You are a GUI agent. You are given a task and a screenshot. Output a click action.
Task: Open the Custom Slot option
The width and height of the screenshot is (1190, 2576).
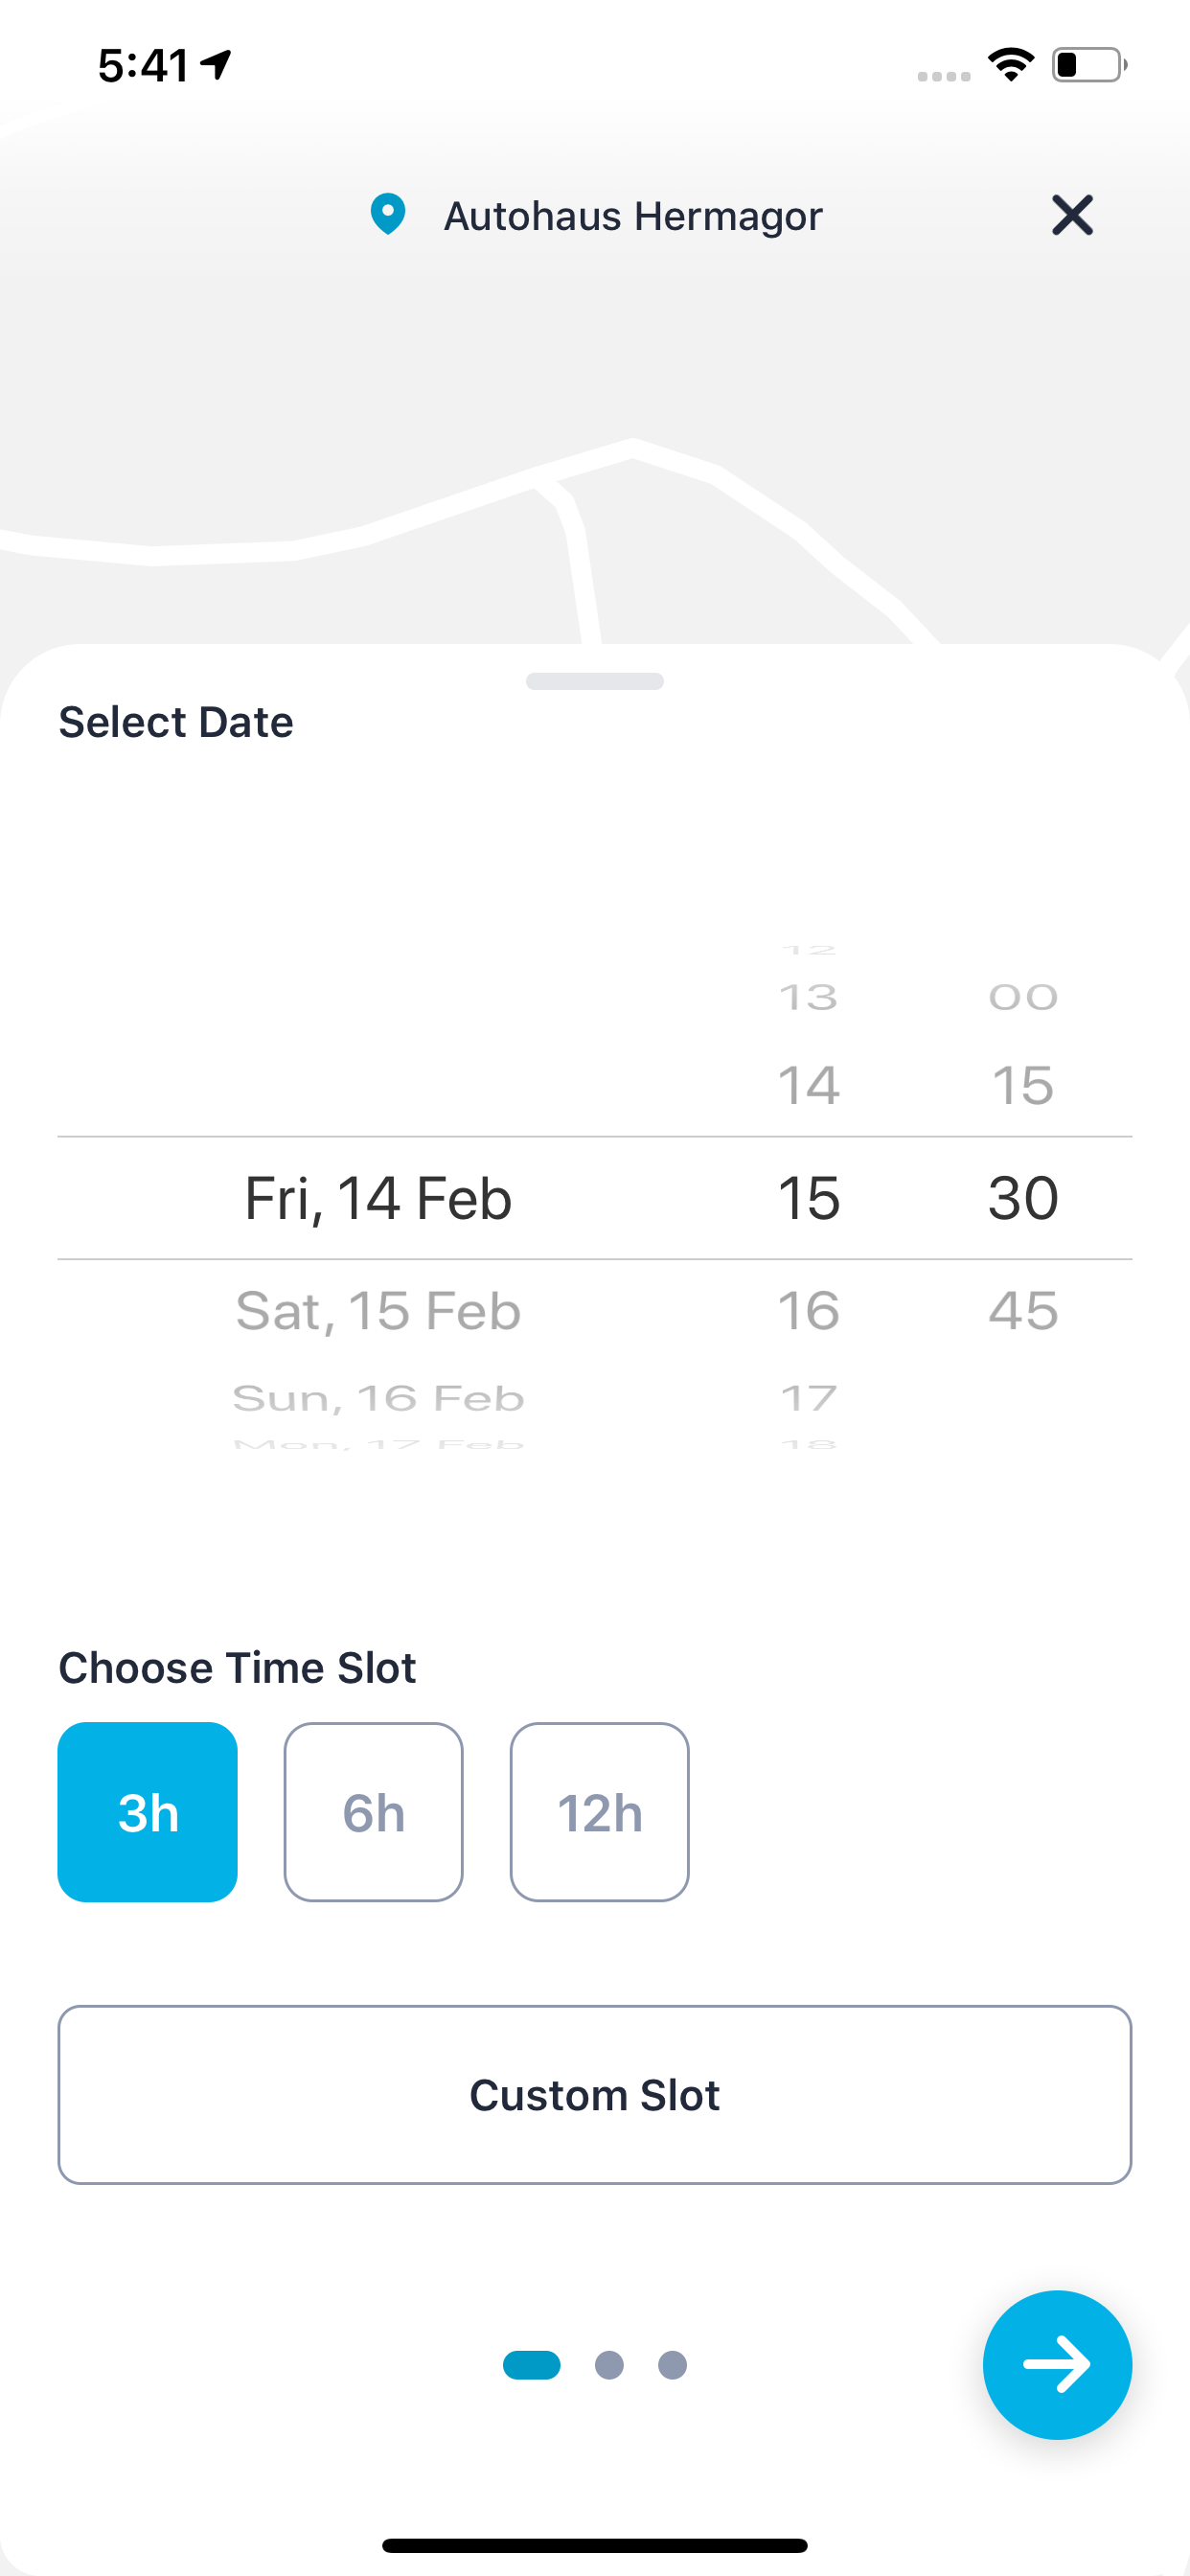595,2094
